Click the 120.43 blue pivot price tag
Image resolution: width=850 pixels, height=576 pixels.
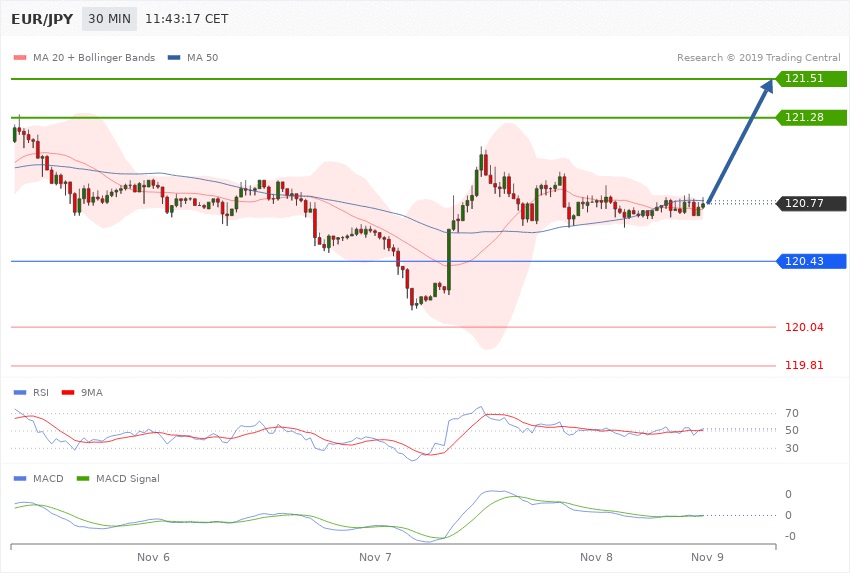point(812,261)
